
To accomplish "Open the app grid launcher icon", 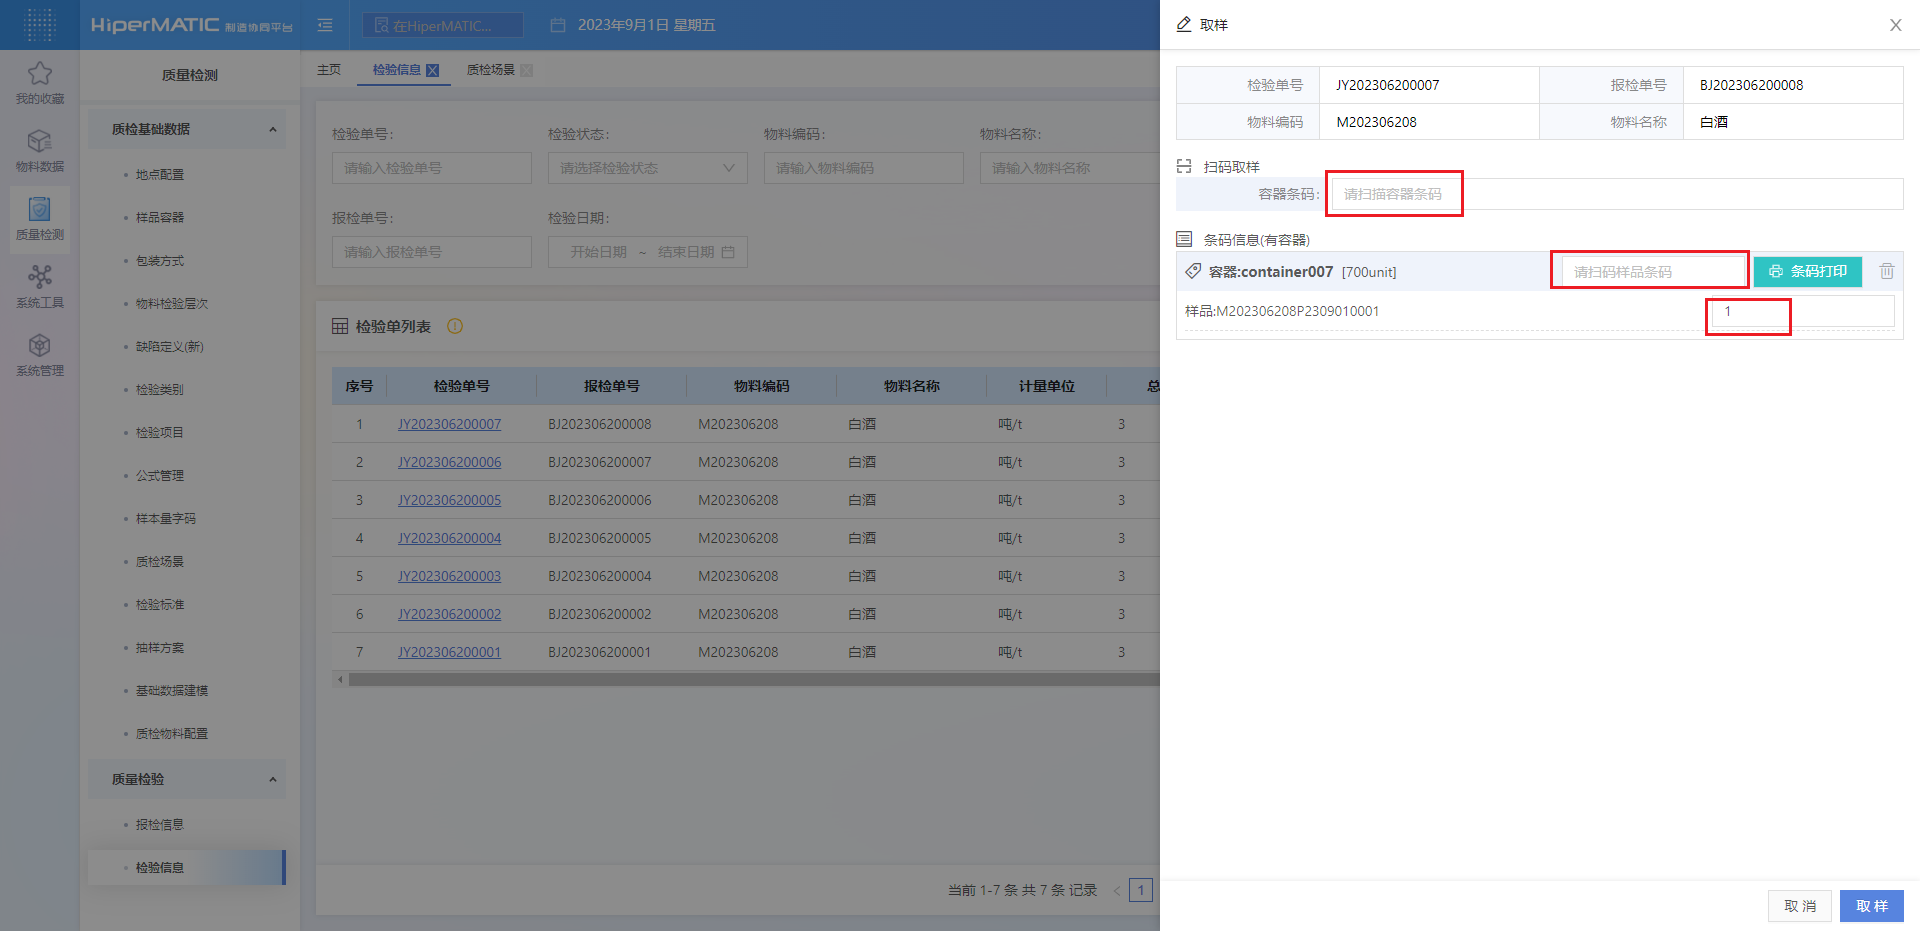I will click(39, 25).
